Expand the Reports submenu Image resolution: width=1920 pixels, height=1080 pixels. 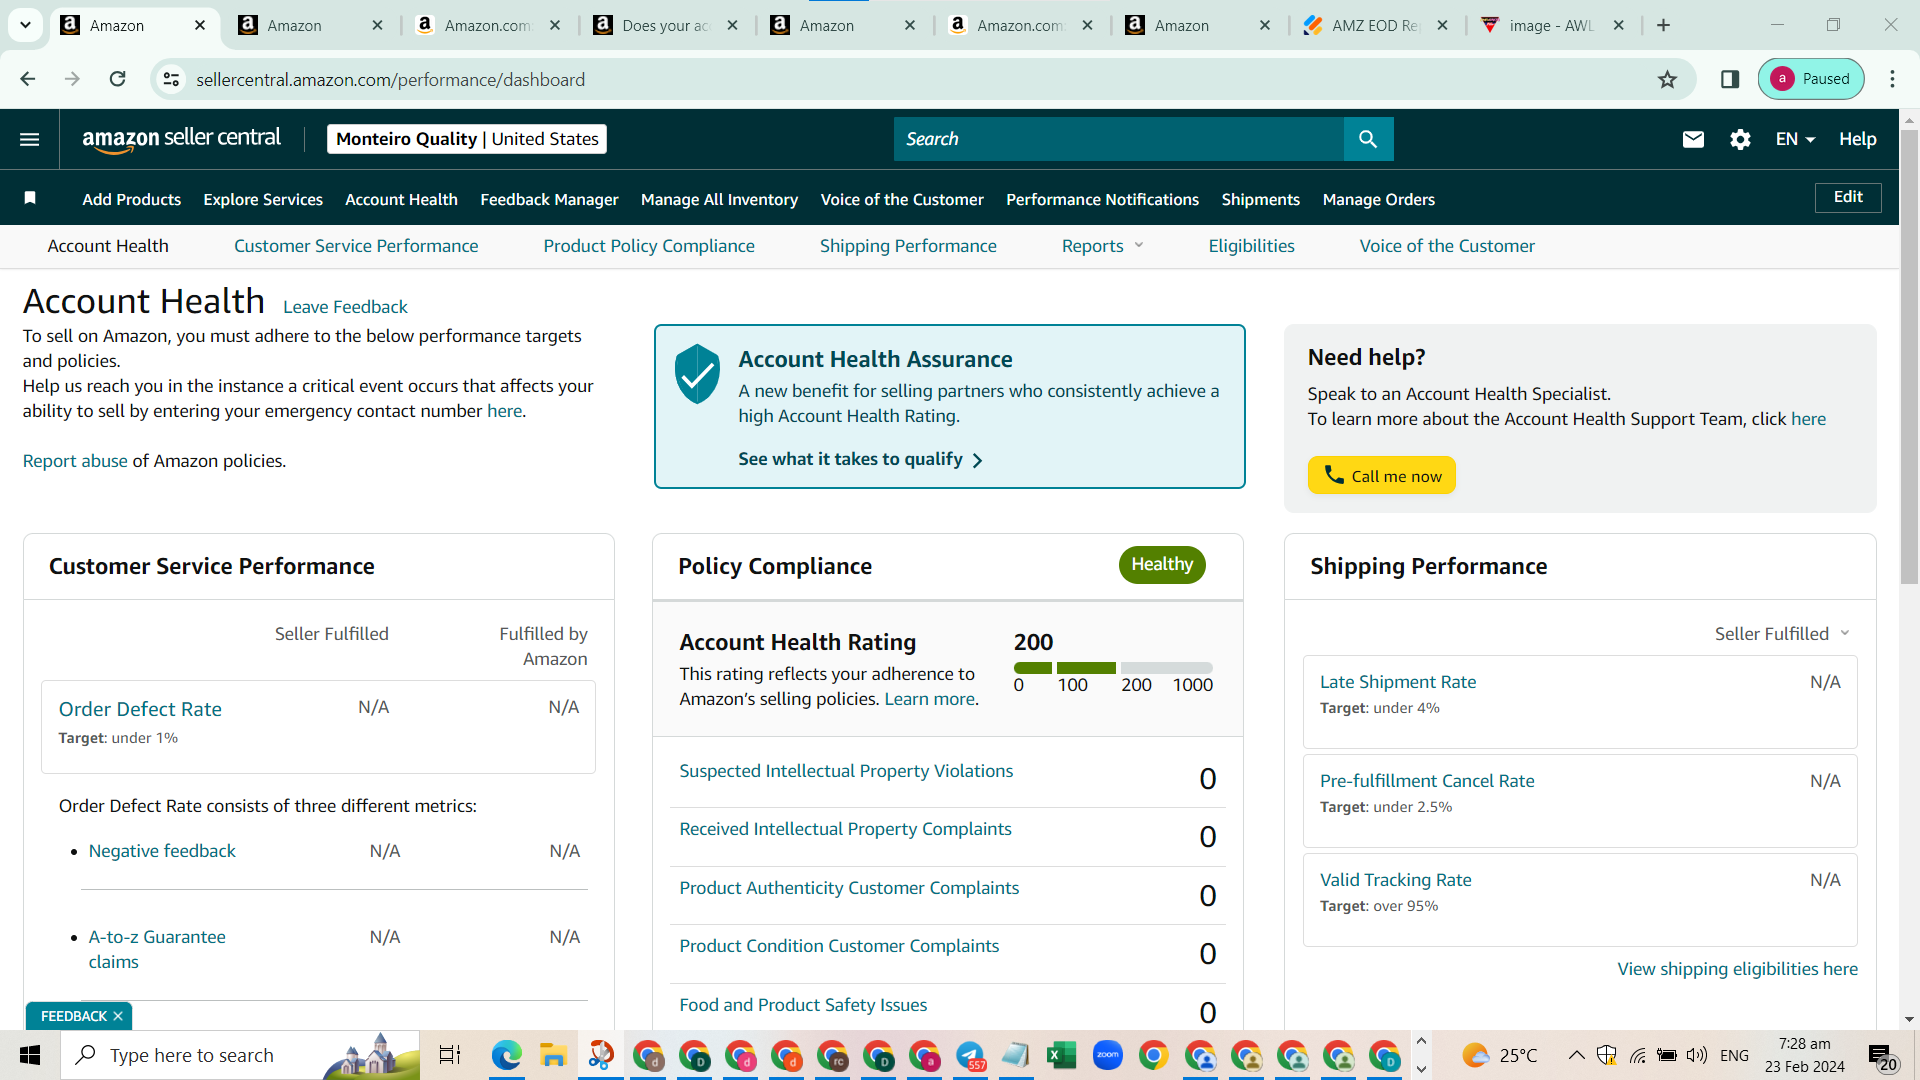(1103, 246)
